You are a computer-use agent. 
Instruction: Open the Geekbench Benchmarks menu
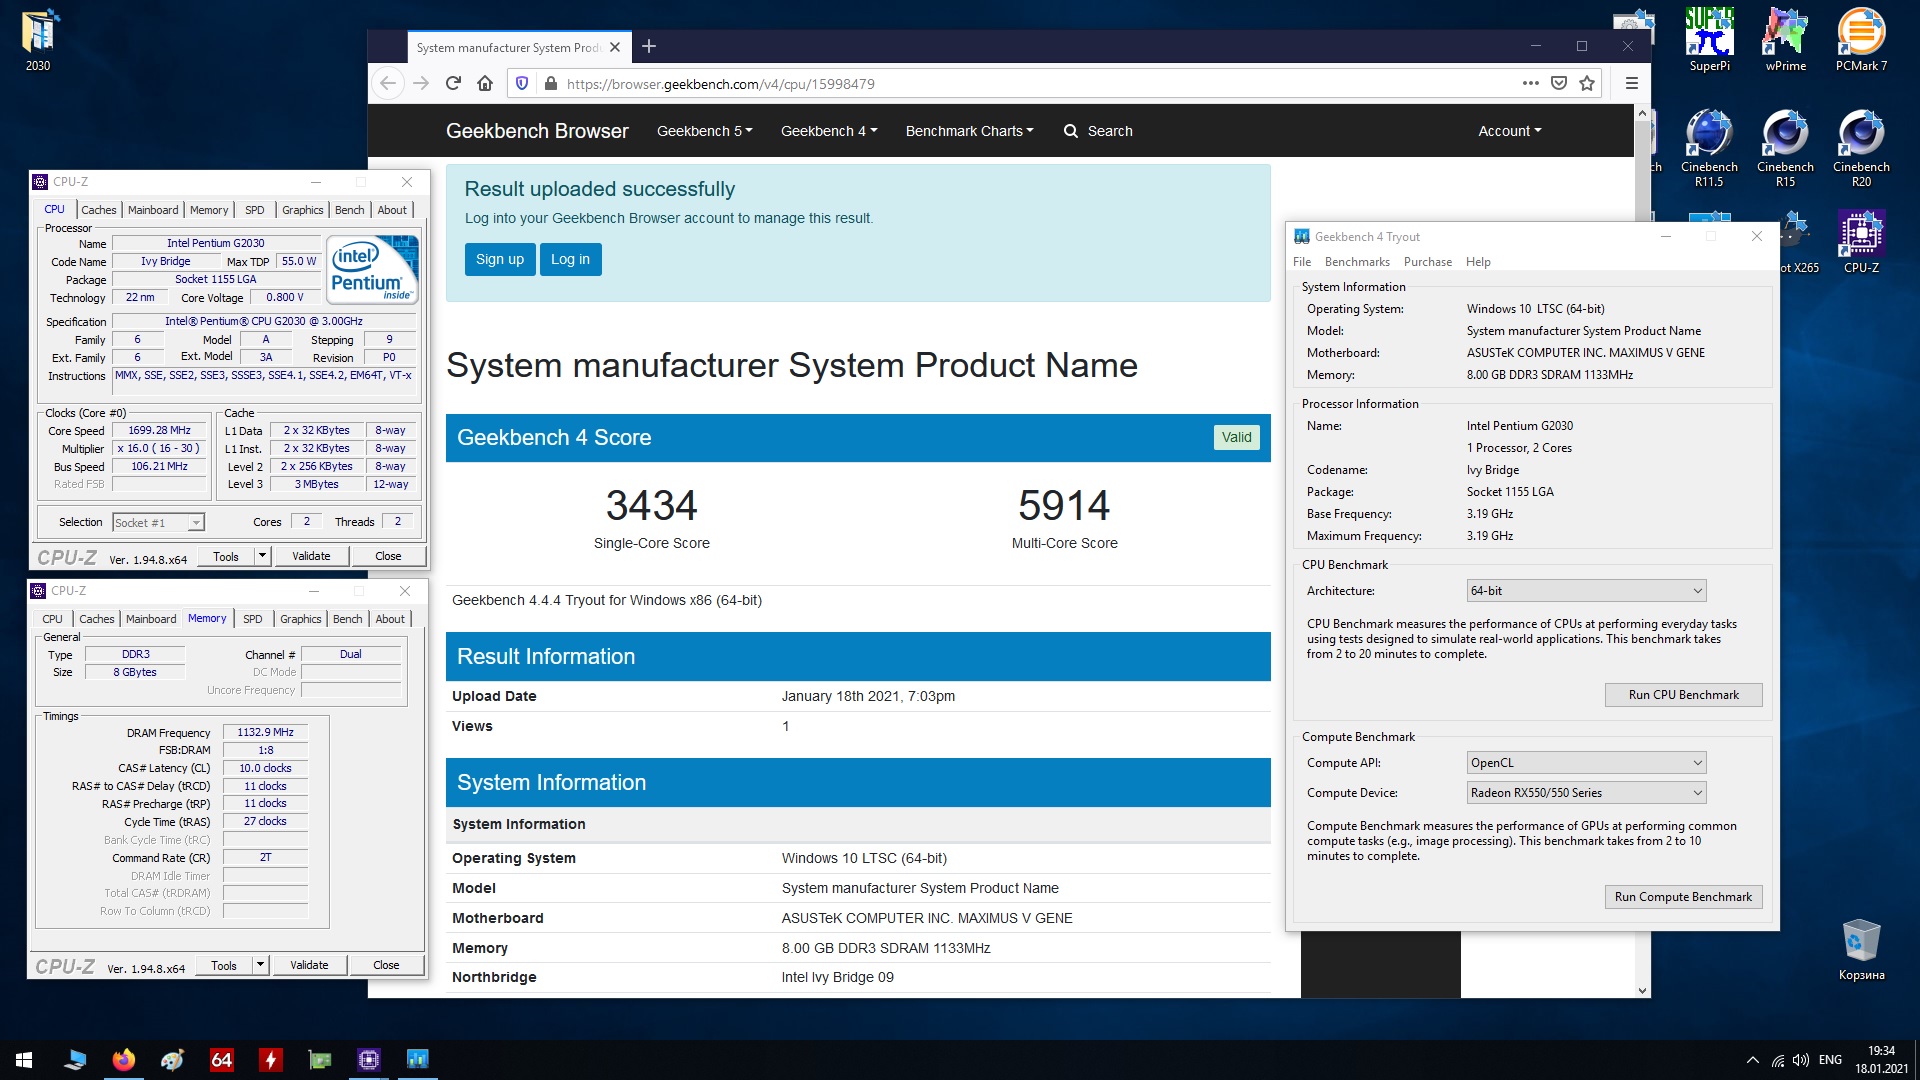1357,262
